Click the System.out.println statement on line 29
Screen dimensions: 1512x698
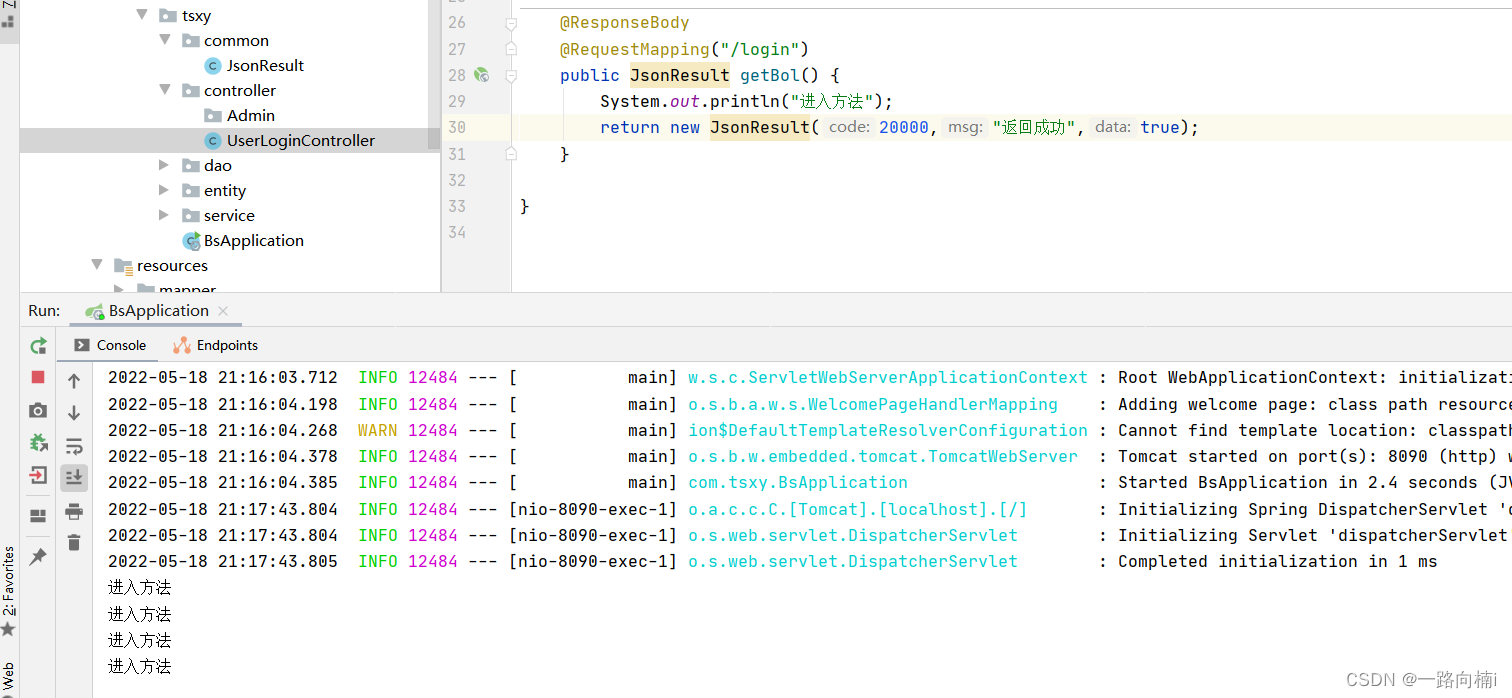[746, 101]
